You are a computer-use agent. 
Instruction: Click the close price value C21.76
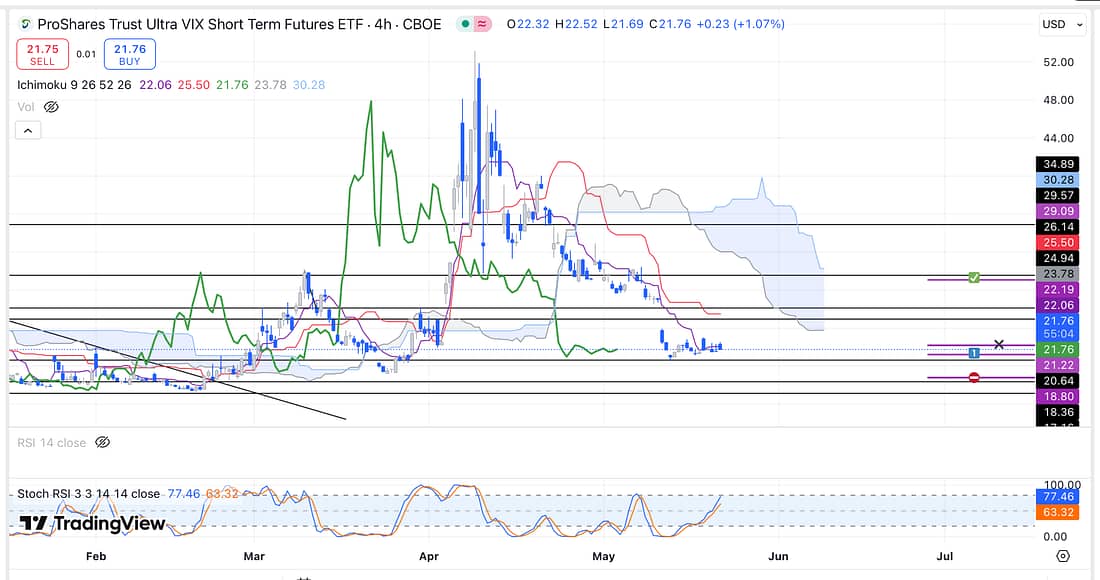(x=670, y=24)
